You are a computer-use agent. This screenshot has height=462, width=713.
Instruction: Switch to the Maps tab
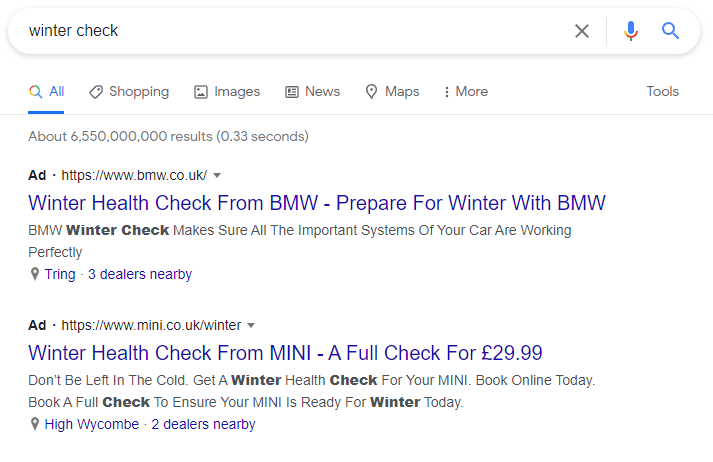(x=392, y=91)
